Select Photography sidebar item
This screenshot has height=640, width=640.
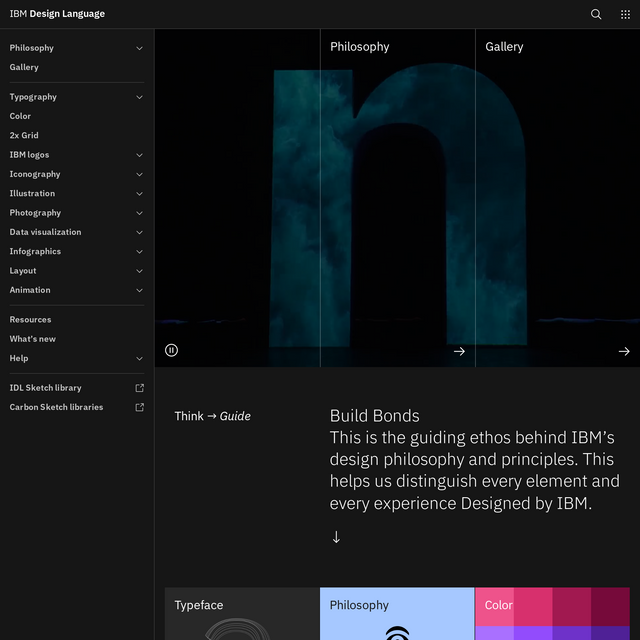(35, 213)
